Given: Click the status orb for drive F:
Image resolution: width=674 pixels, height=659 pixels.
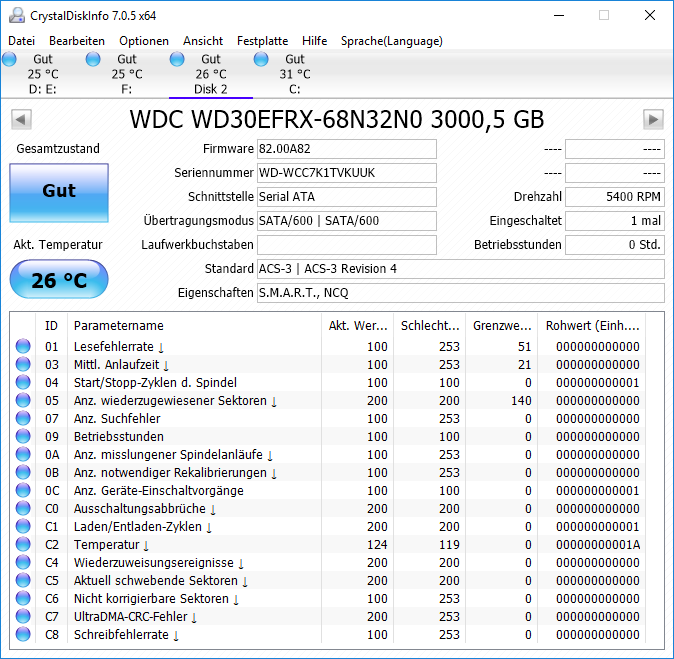Looking at the screenshot, I should coord(93,59).
